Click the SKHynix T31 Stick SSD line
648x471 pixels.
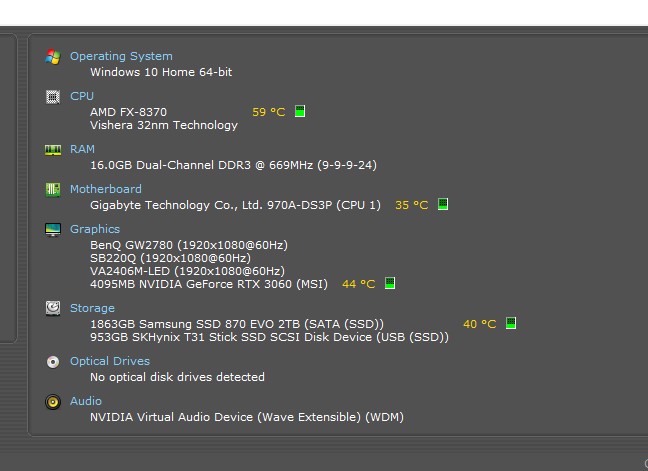[x=269, y=337]
